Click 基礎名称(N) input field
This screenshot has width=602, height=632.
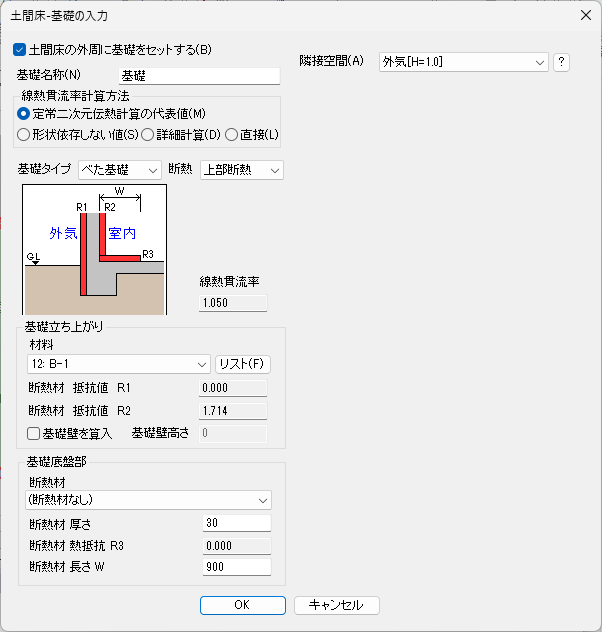pos(199,76)
